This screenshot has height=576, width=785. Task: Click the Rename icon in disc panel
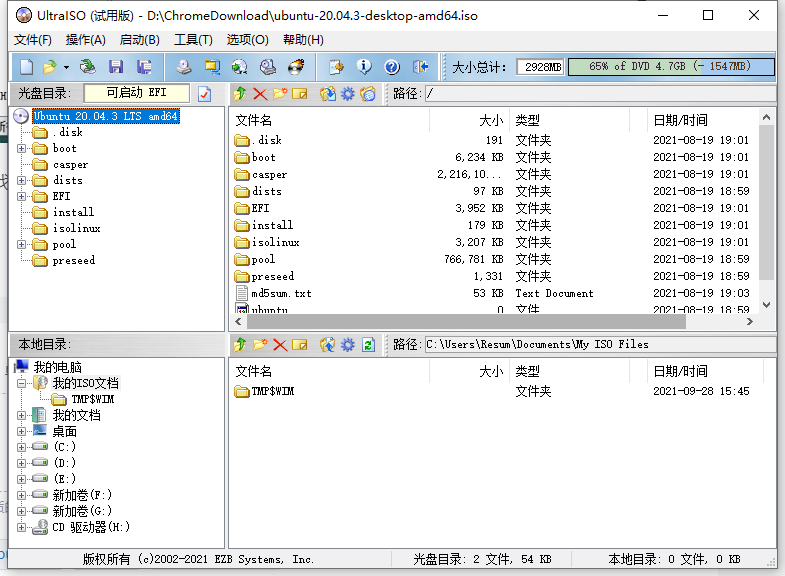(x=299, y=94)
